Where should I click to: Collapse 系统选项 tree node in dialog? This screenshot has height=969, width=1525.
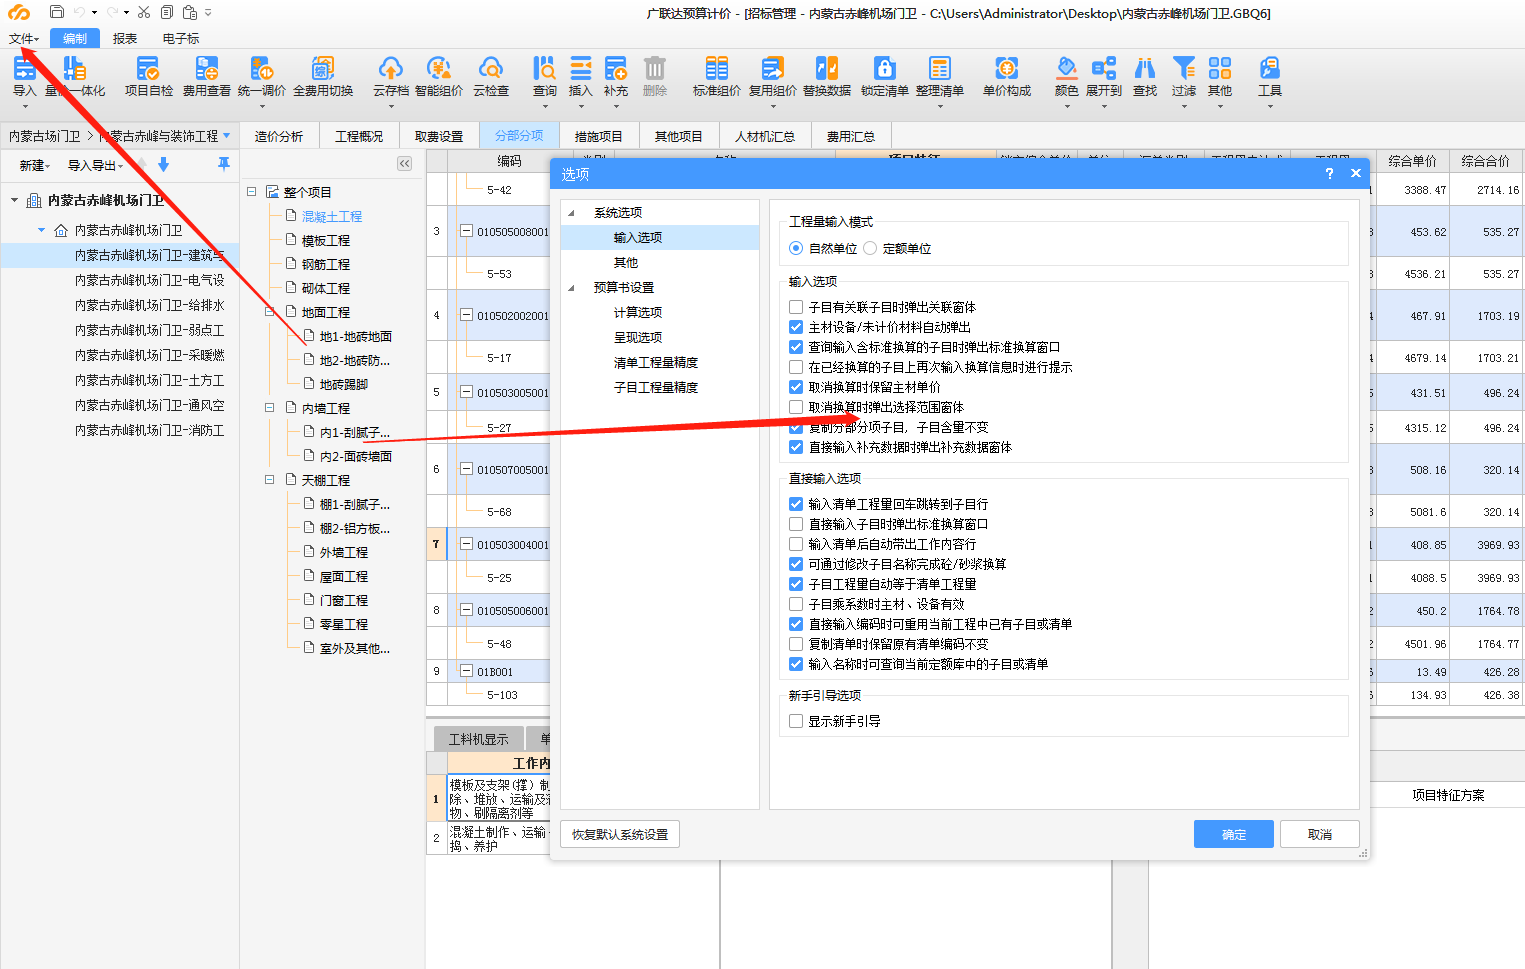click(x=572, y=213)
